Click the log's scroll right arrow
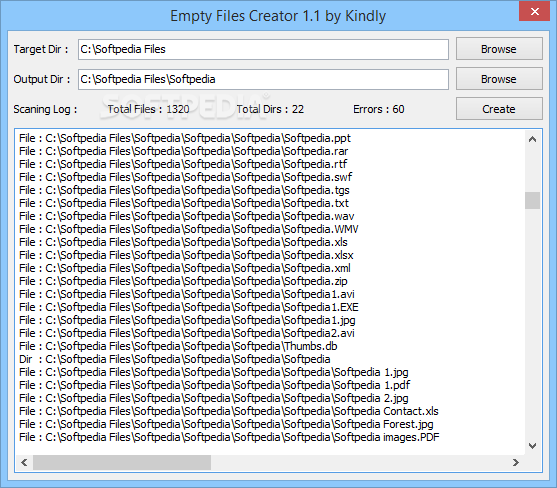 [516, 462]
